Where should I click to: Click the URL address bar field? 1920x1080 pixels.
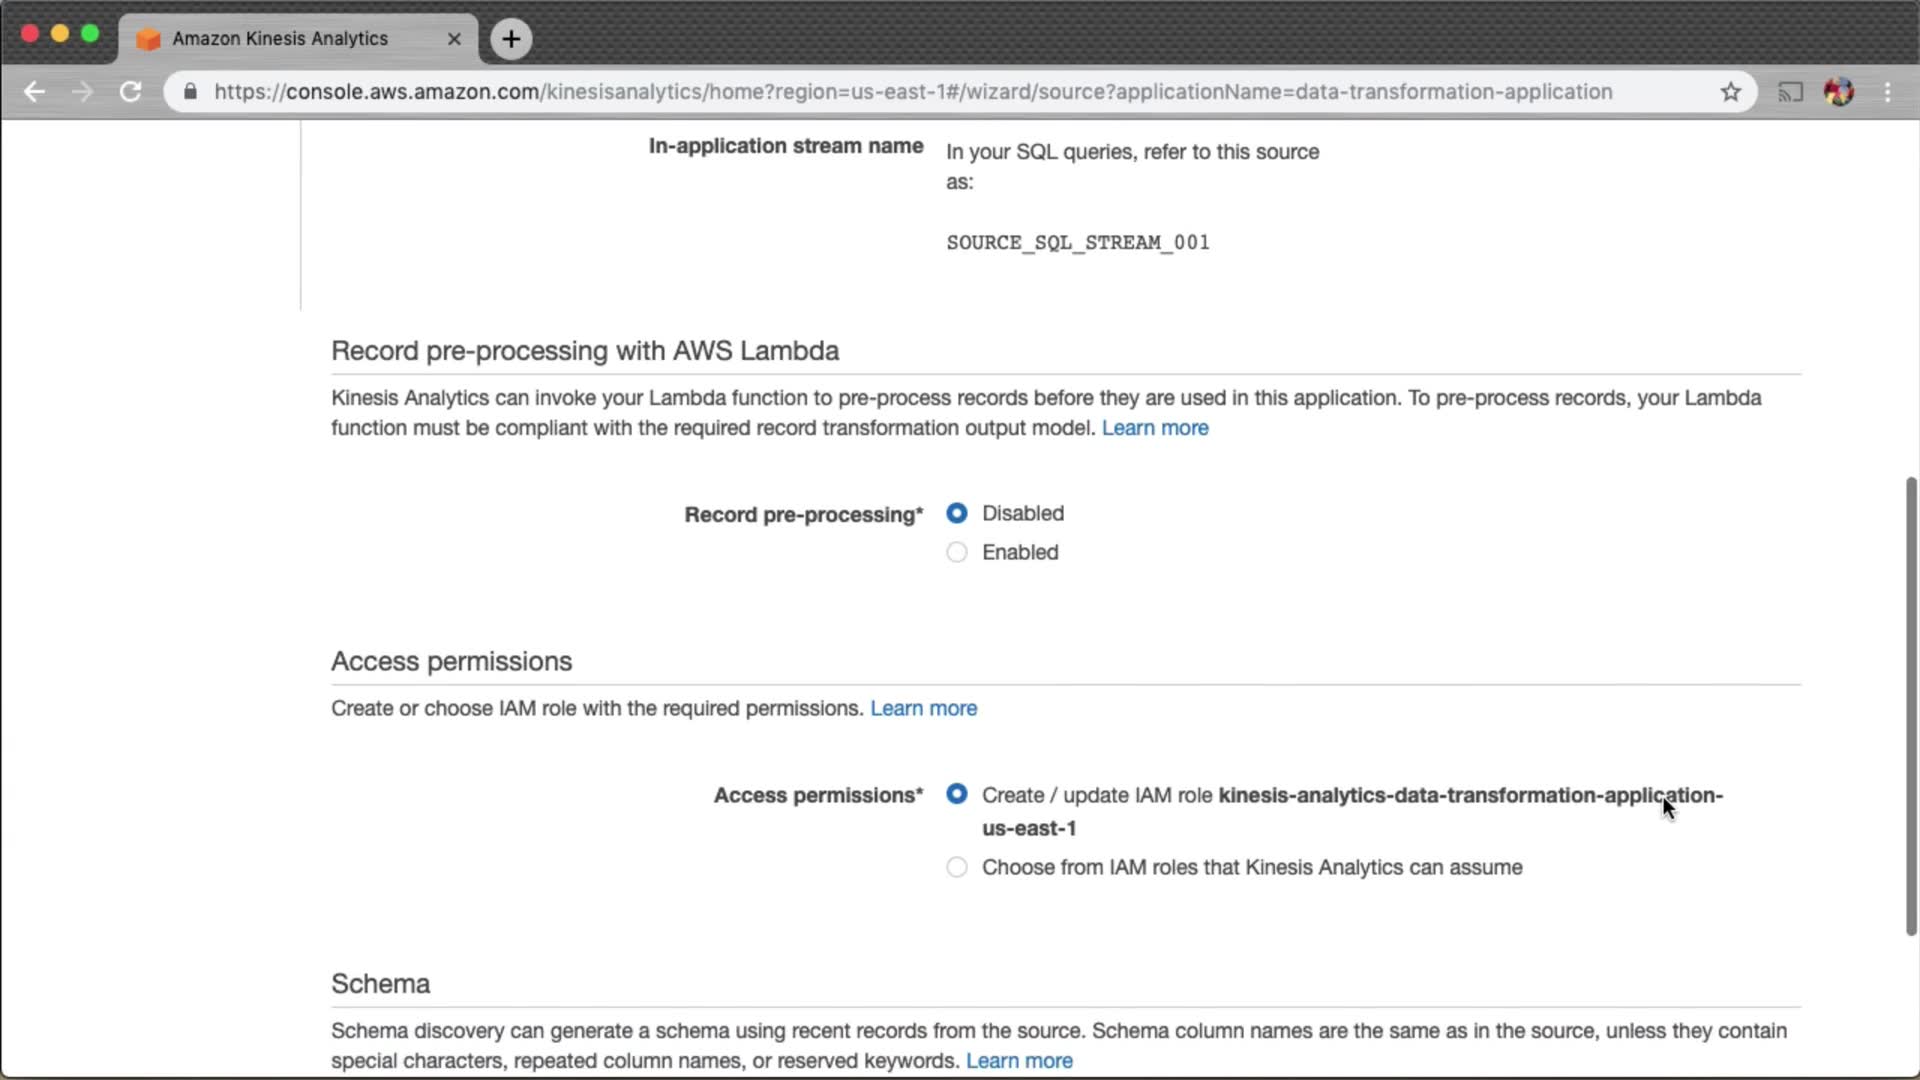click(x=912, y=92)
